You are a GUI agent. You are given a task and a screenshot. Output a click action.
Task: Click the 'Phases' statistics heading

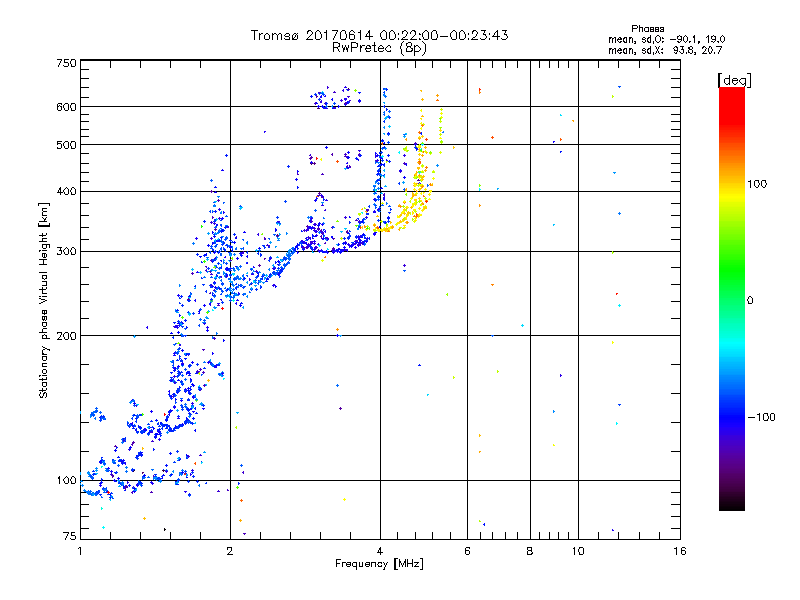(x=647, y=29)
